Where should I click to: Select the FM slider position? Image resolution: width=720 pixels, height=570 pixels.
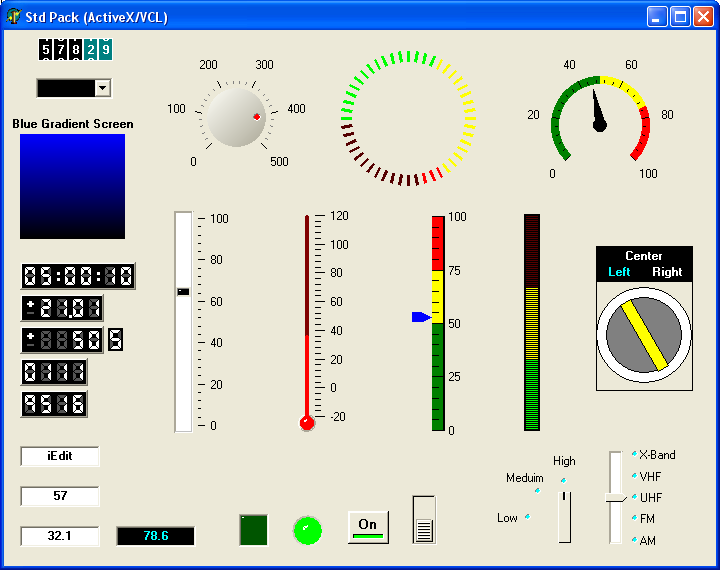634,518
